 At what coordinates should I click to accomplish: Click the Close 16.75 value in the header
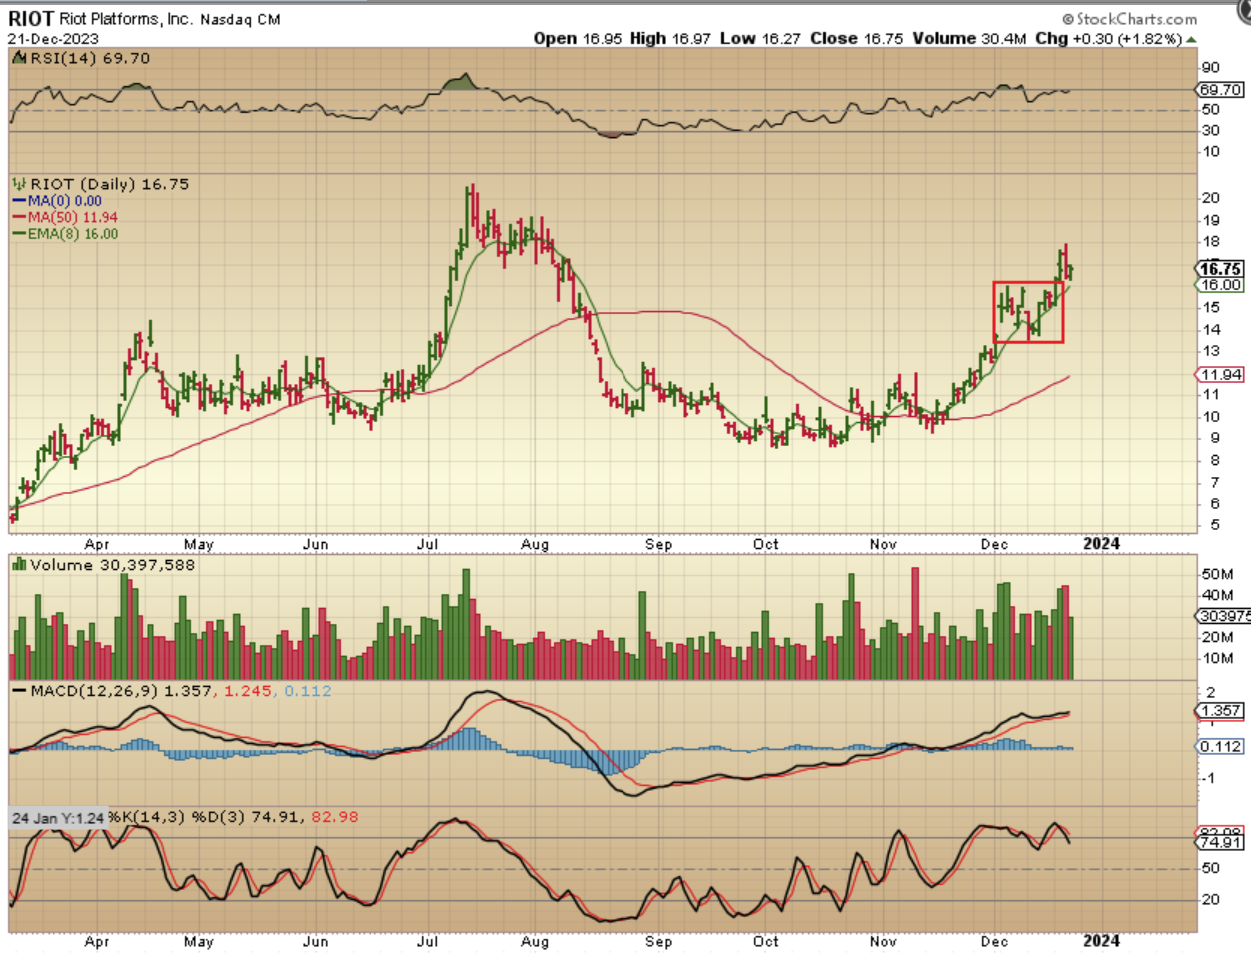tap(856, 38)
